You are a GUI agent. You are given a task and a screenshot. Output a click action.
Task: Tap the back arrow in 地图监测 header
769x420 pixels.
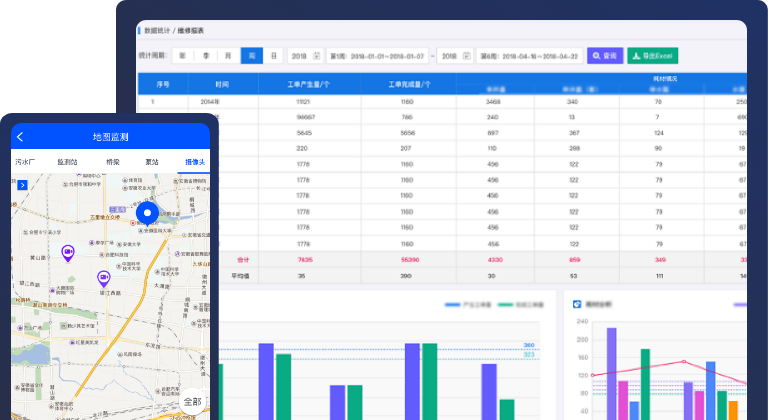pos(20,137)
